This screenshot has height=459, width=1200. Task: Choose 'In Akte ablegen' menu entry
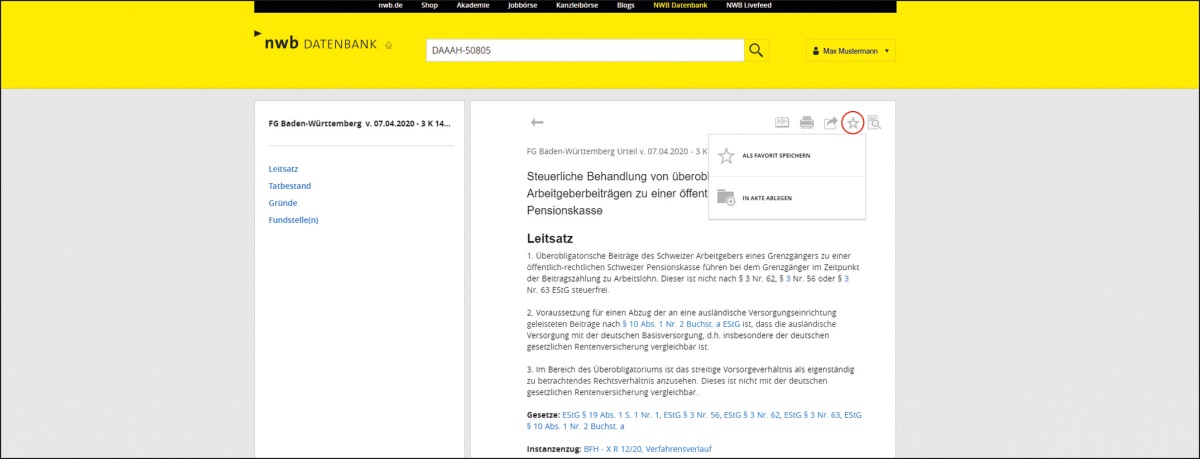coord(767,198)
